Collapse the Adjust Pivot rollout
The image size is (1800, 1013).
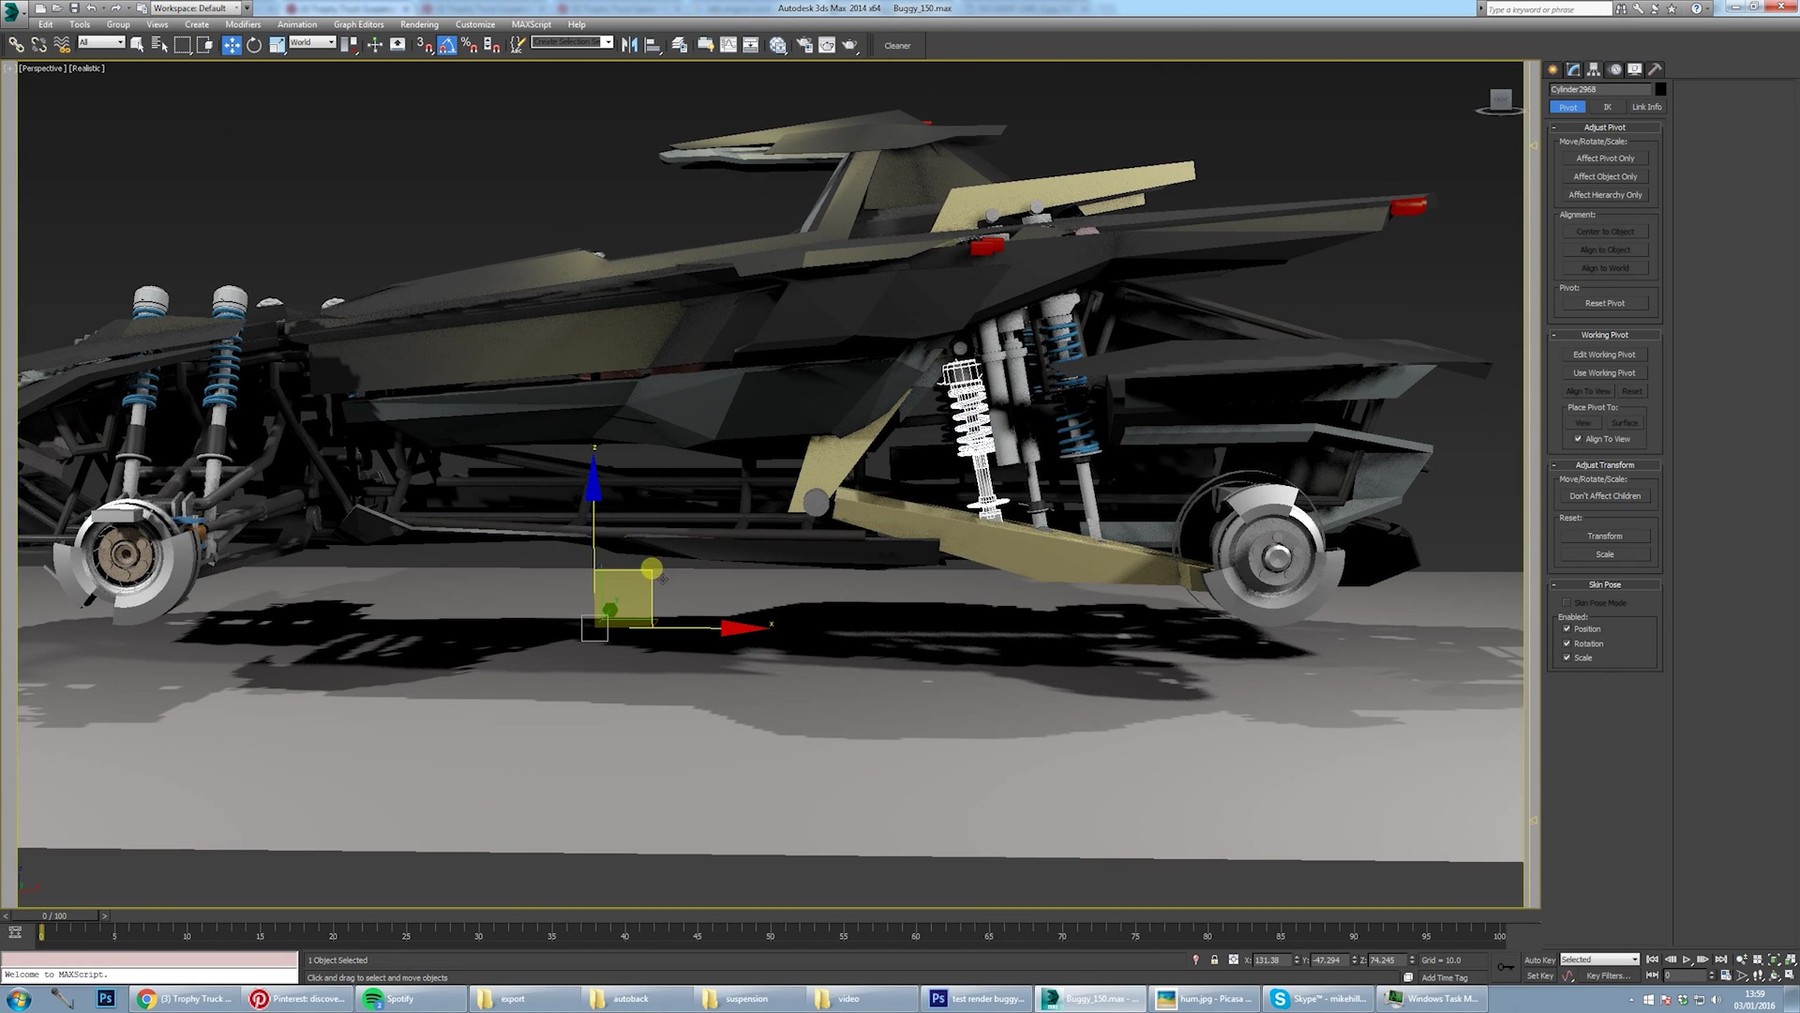click(x=1552, y=127)
